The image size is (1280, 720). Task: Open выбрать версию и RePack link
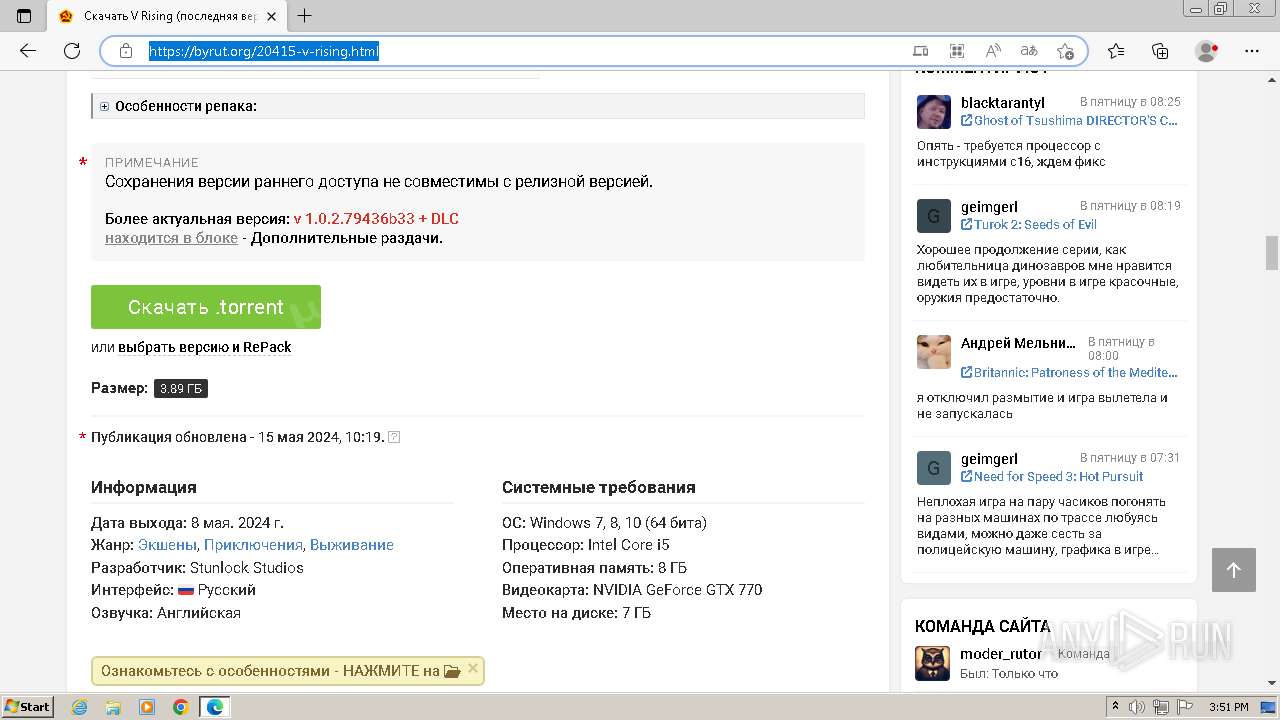pos(205,347)
